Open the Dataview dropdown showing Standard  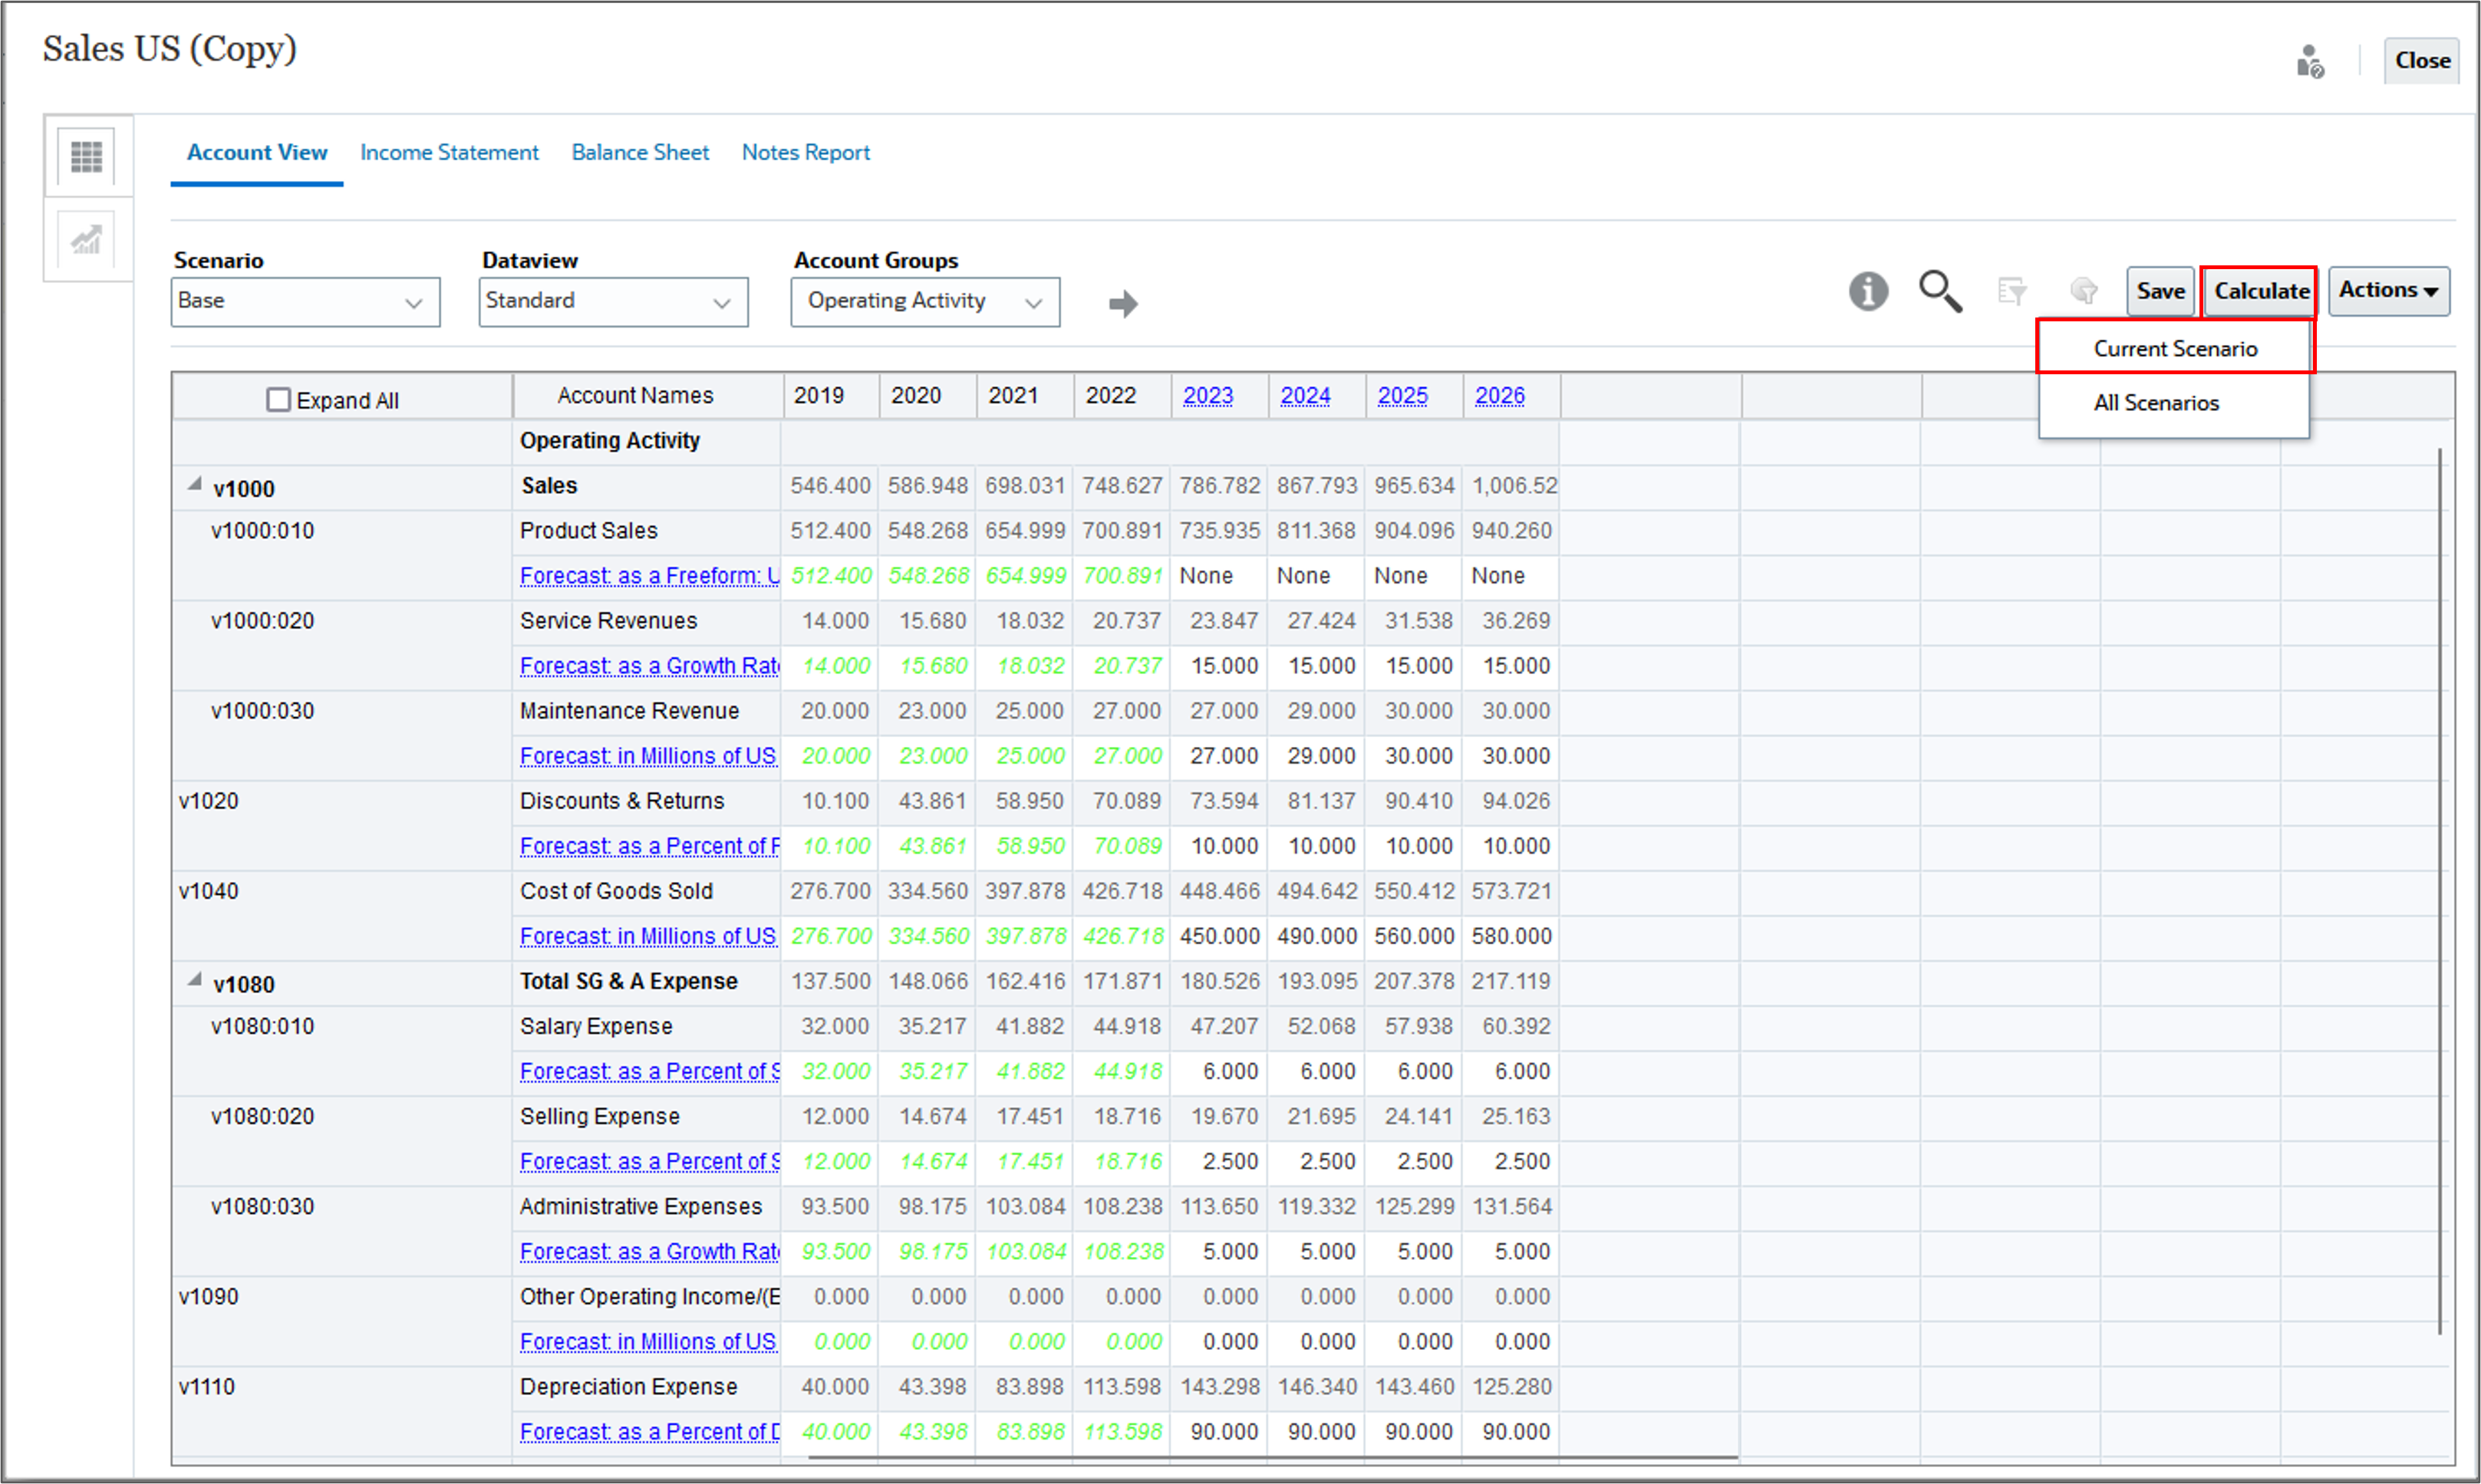tap(613, 302)
